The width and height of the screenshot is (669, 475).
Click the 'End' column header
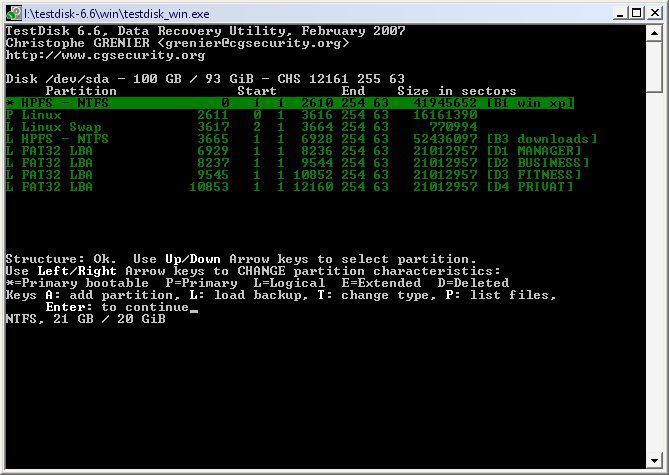pos(353,91)
